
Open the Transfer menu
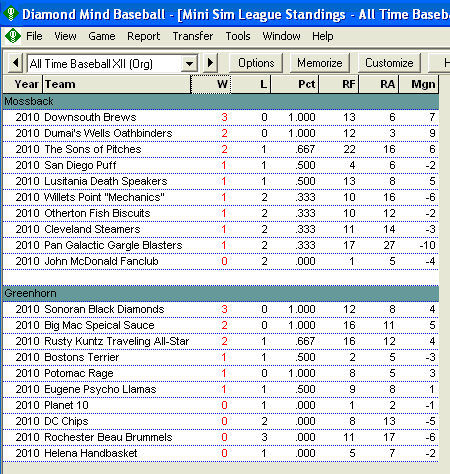click(193, 36)
